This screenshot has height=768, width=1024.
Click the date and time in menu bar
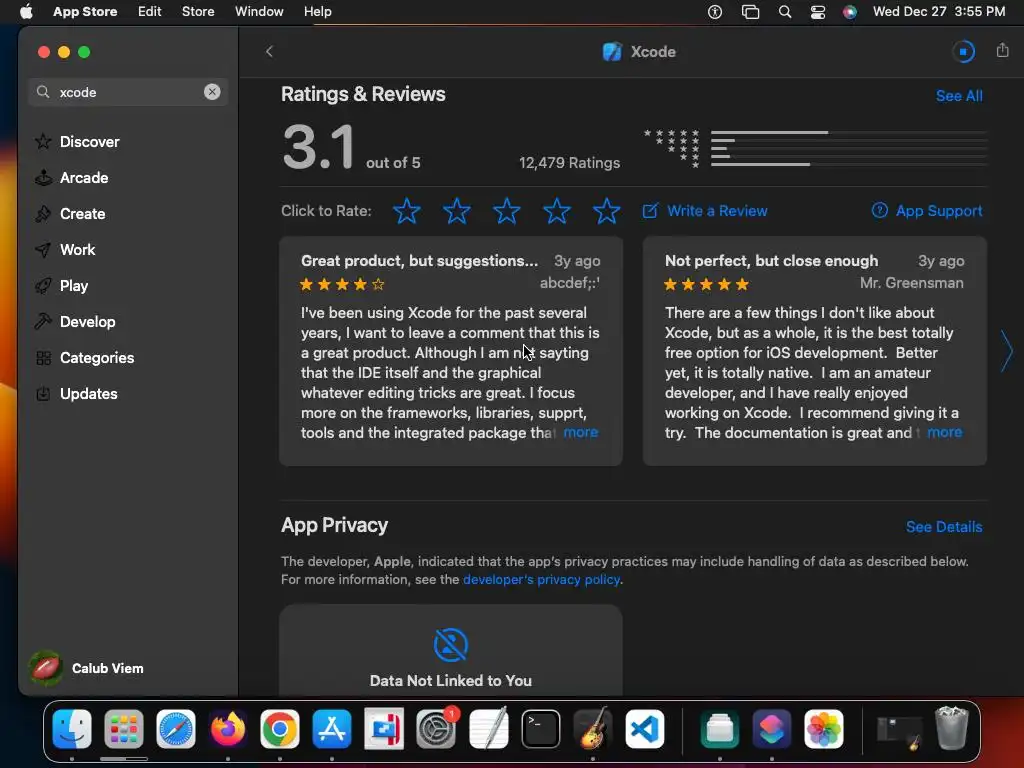(x=939, y=12)
